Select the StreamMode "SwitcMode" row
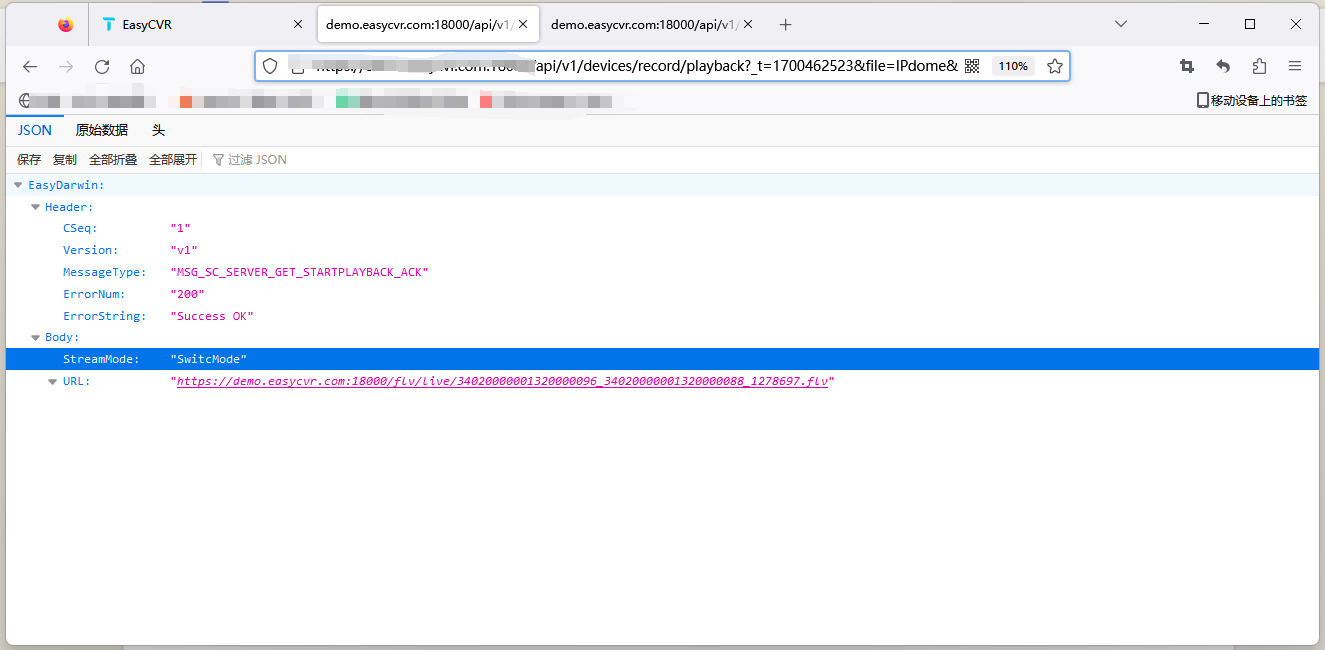The width and height of the screenshot is (1325, 650). [x=662, y=359]
